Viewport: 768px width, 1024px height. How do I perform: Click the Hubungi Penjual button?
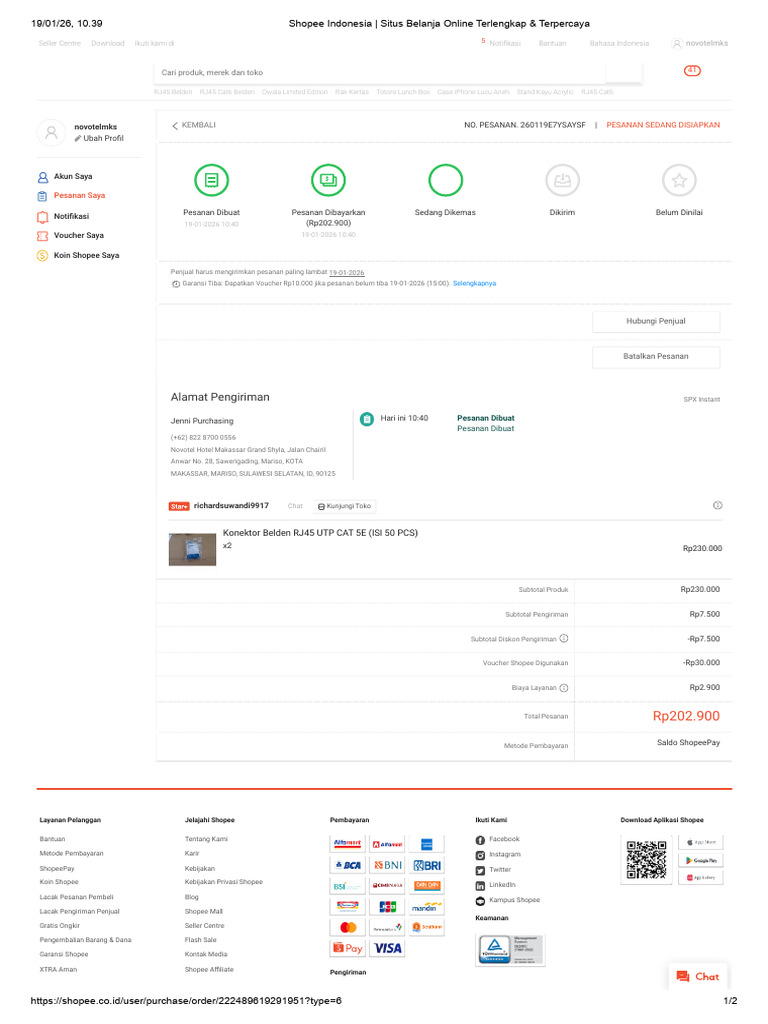656,321
